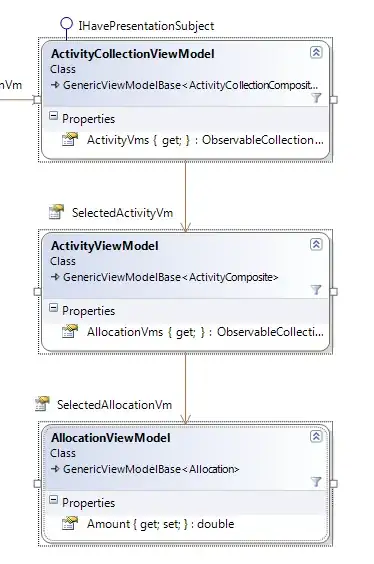This screenshot has height=564, width=374.
Task: Collapse ActivityCollectionViewModel class with chevron icon
Action: pos(316,53)
